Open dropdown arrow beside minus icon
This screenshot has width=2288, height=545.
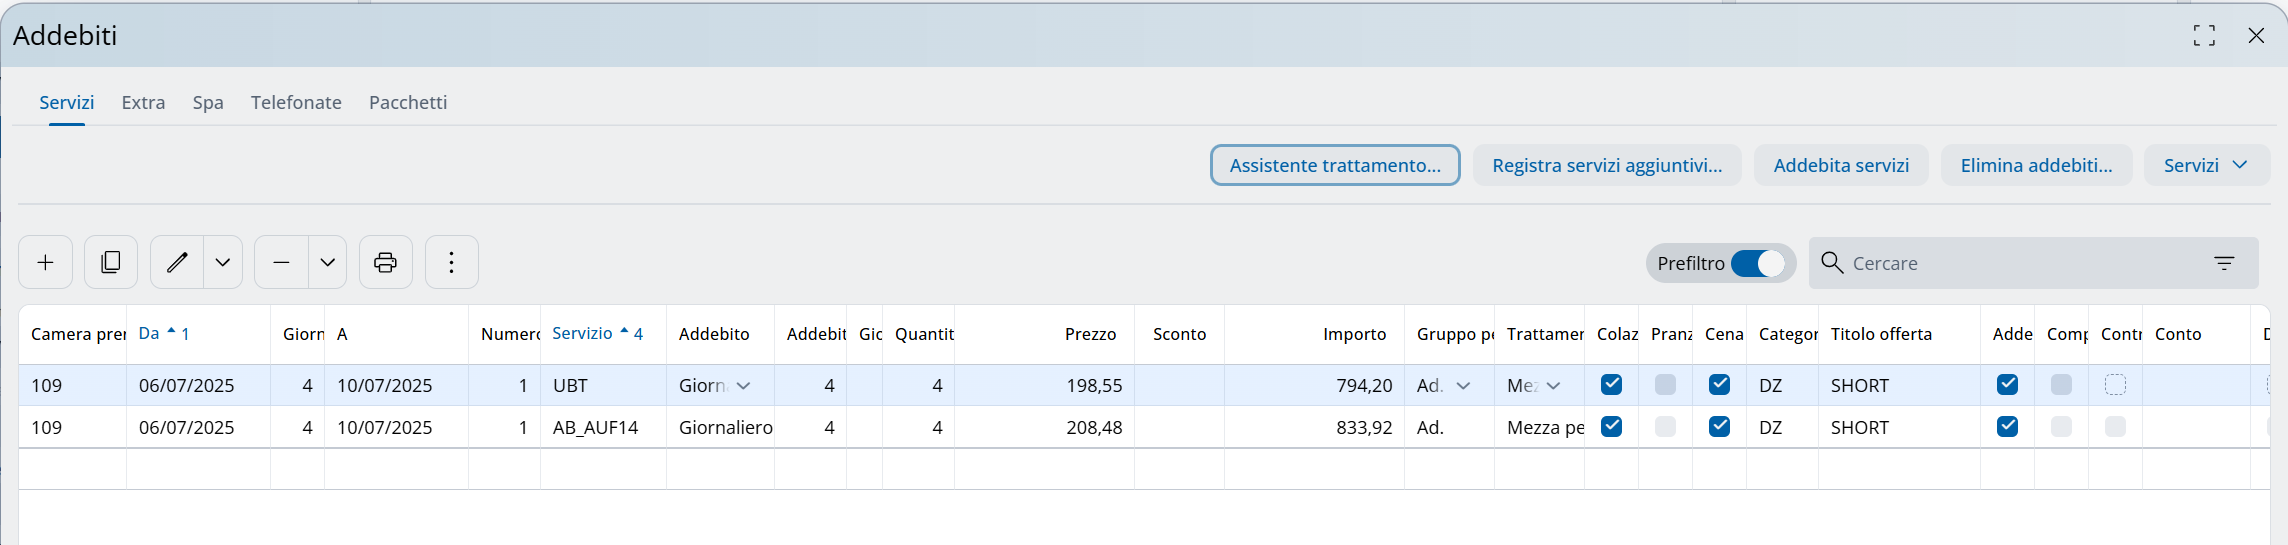point(327,263)
